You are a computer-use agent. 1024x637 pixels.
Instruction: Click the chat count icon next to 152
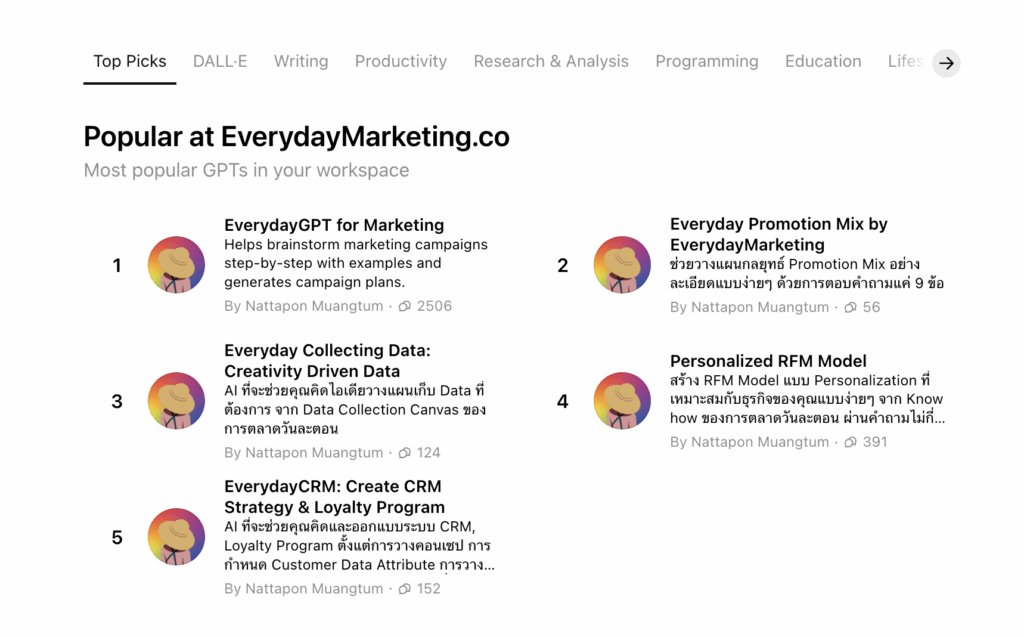pyautogui.click(x=405, y=589)
